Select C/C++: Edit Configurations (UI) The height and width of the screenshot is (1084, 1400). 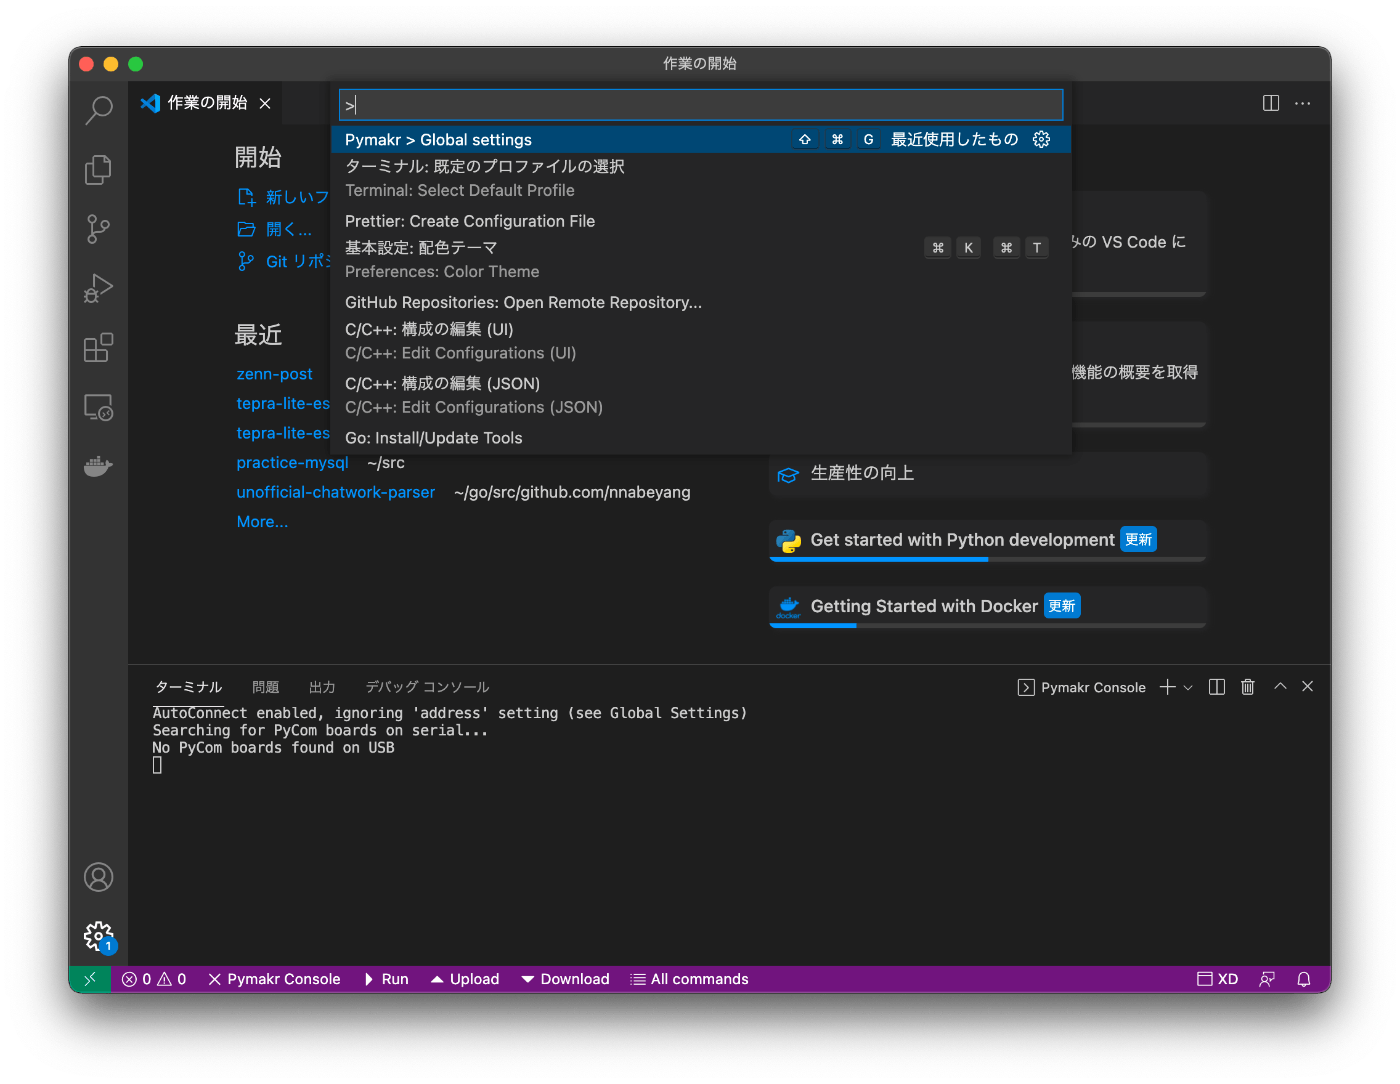[701, 340]
